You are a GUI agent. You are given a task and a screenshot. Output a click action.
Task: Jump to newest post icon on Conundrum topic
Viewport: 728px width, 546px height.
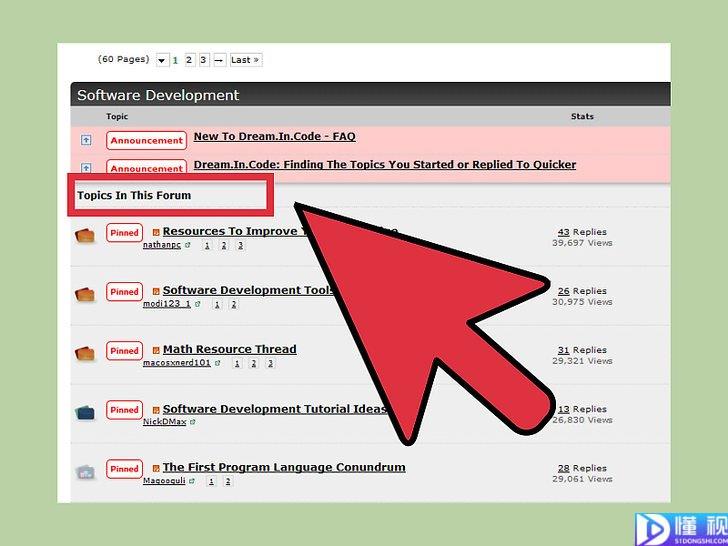pos(156,468)
